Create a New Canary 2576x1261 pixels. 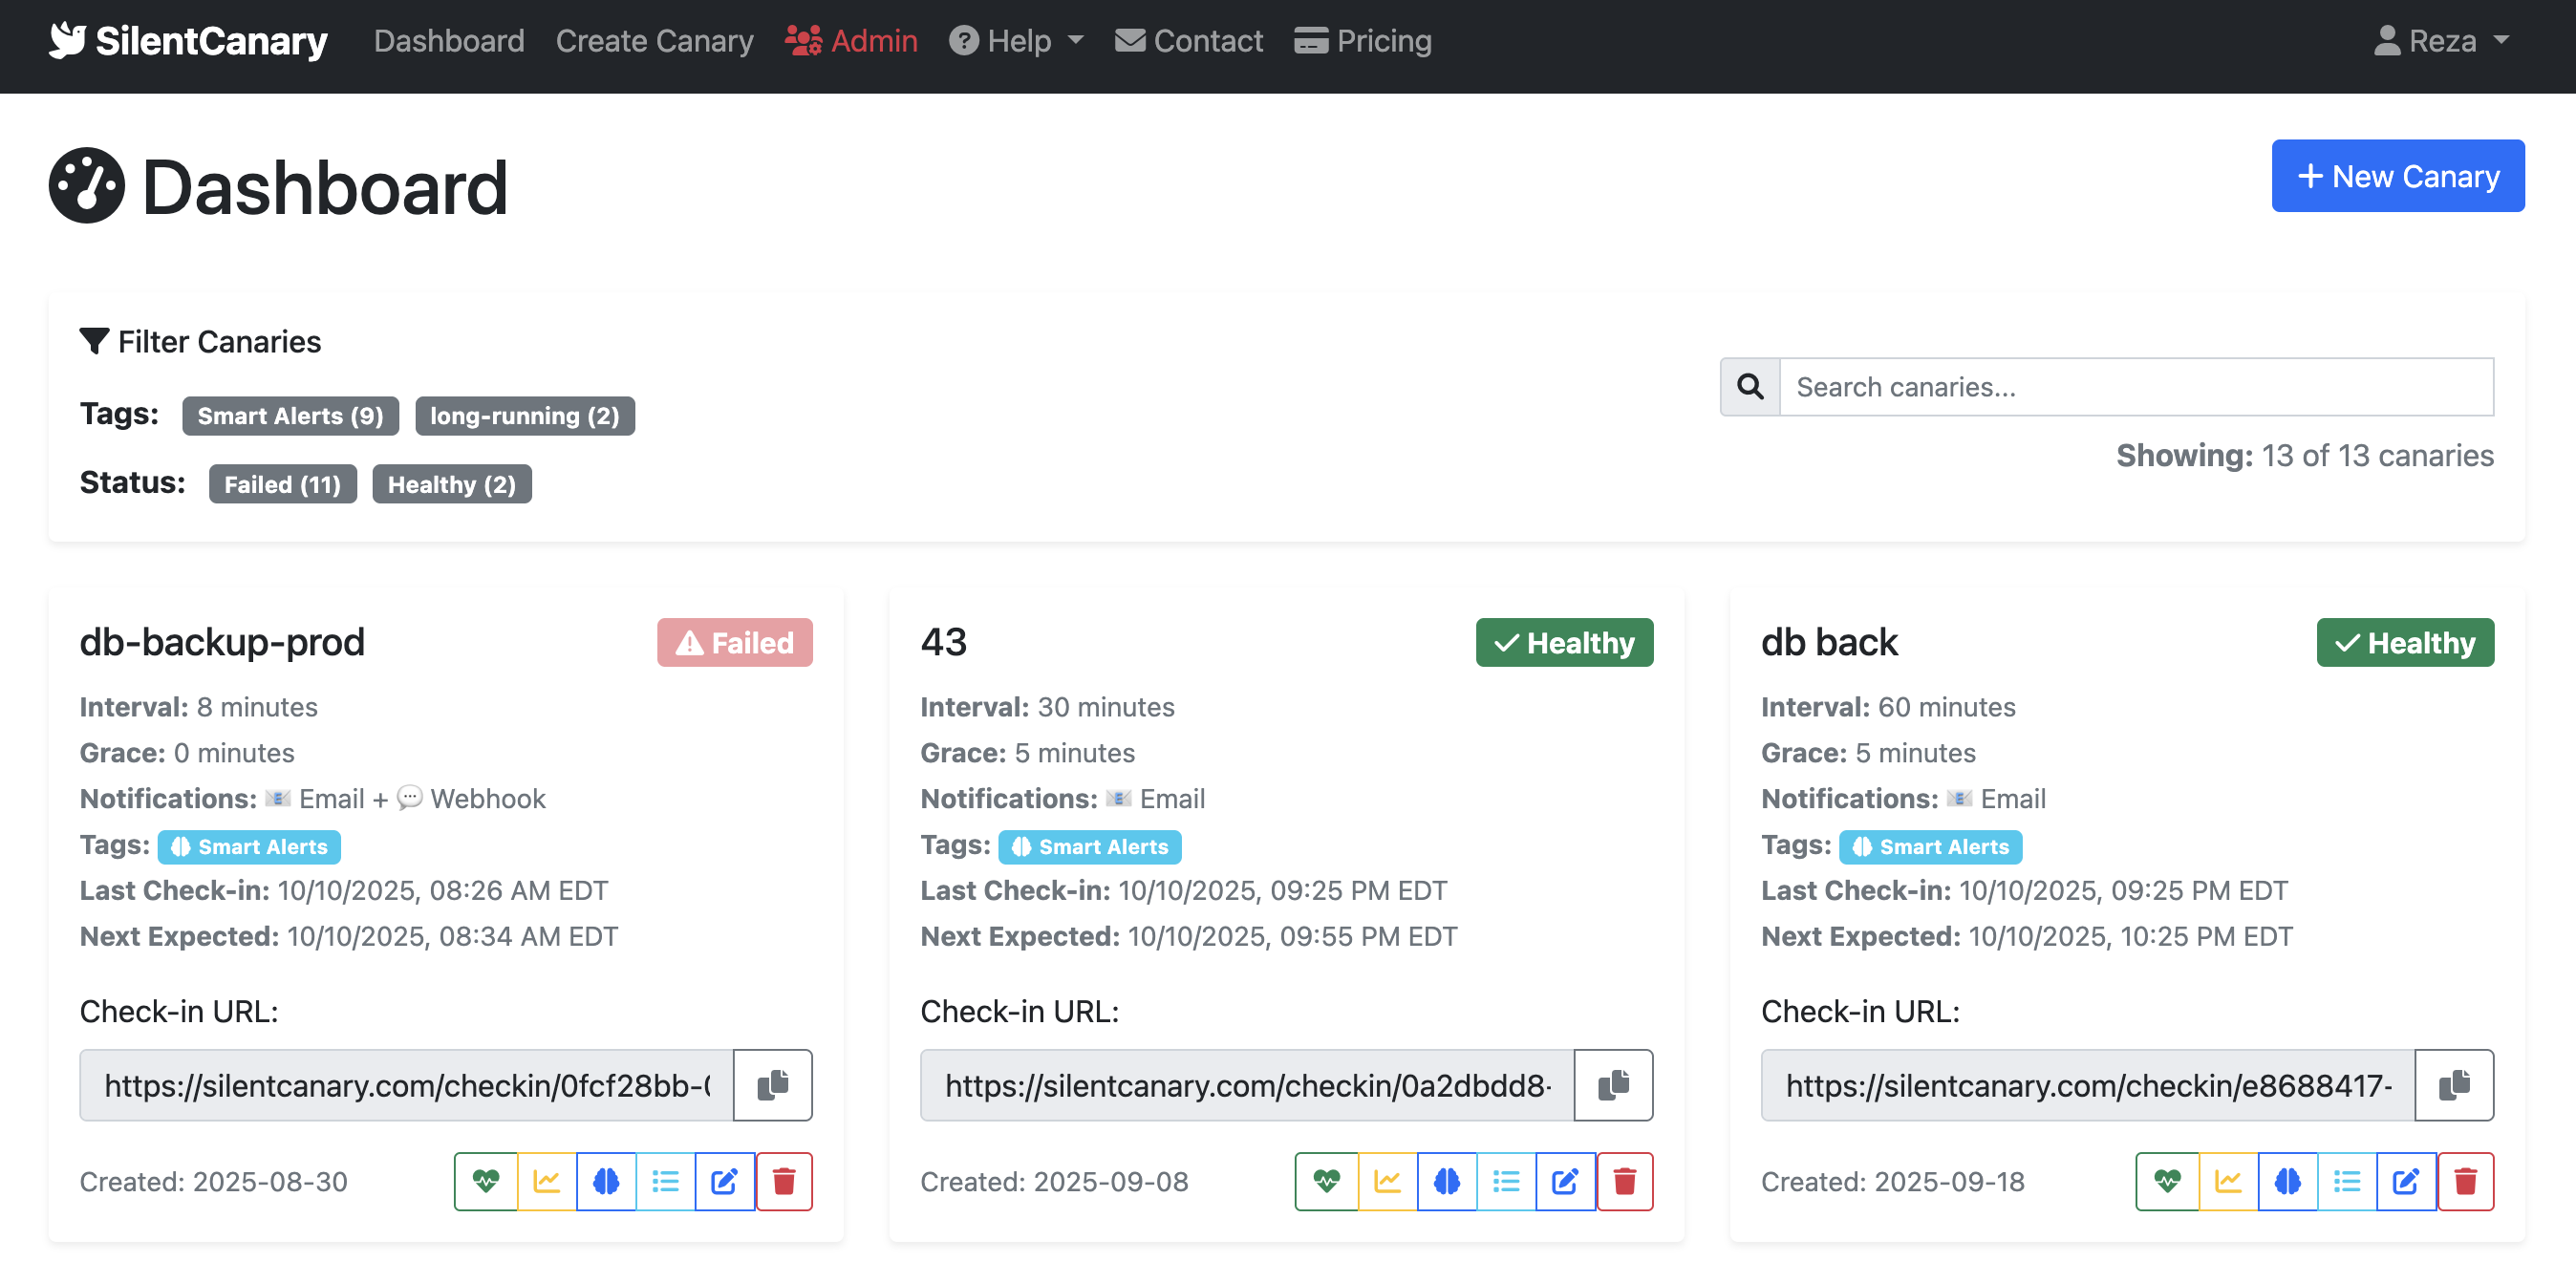tap(2398, 175)
